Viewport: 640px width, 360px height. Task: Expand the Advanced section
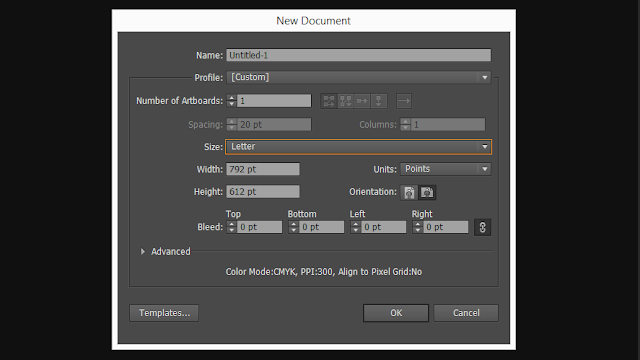(x=143, y=252)
